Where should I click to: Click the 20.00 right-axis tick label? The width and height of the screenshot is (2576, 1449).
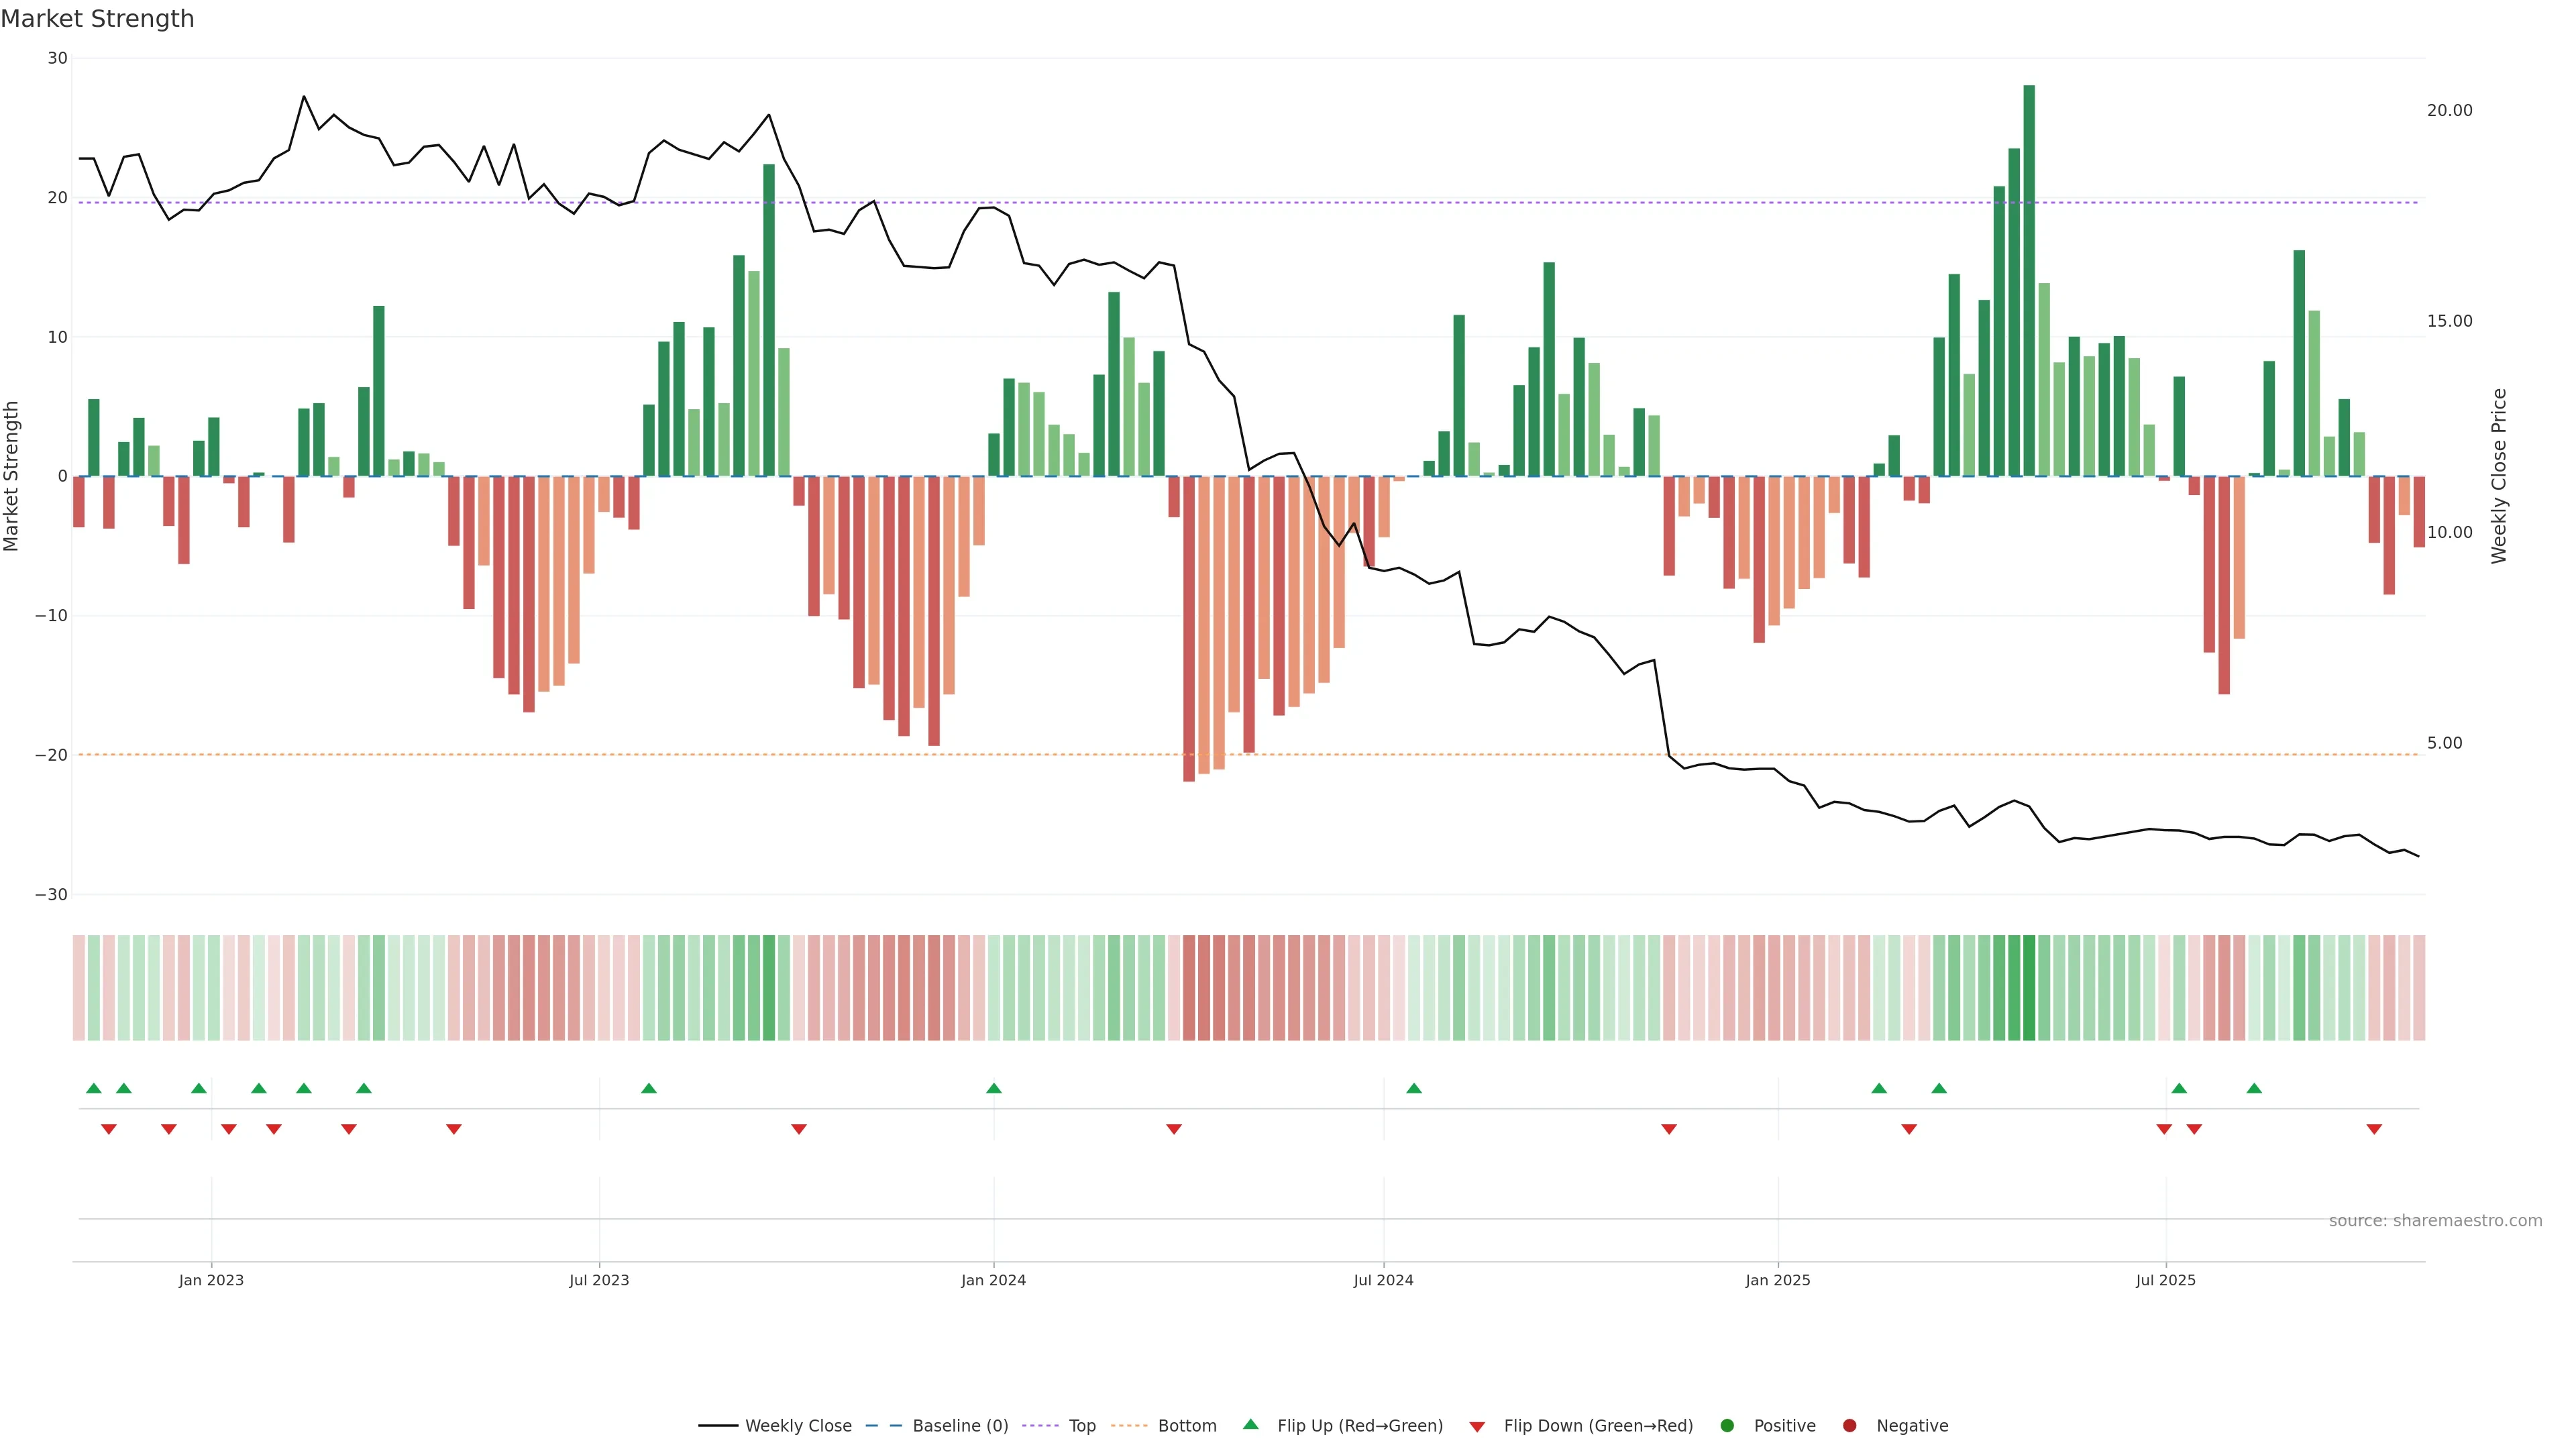[x=2449, y=110]
